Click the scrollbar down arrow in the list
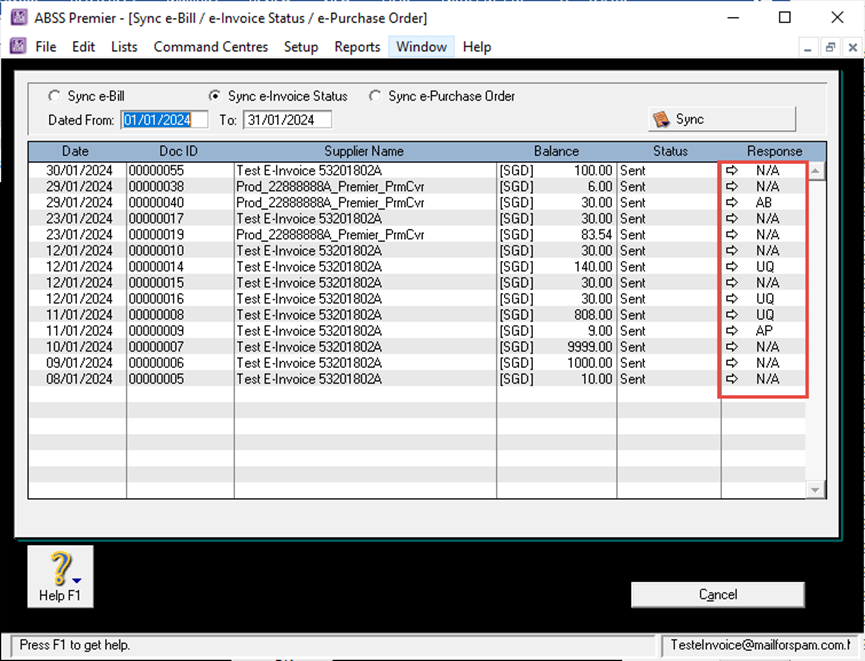This screenshot has width=865, height=661. [x=815, y=489]
